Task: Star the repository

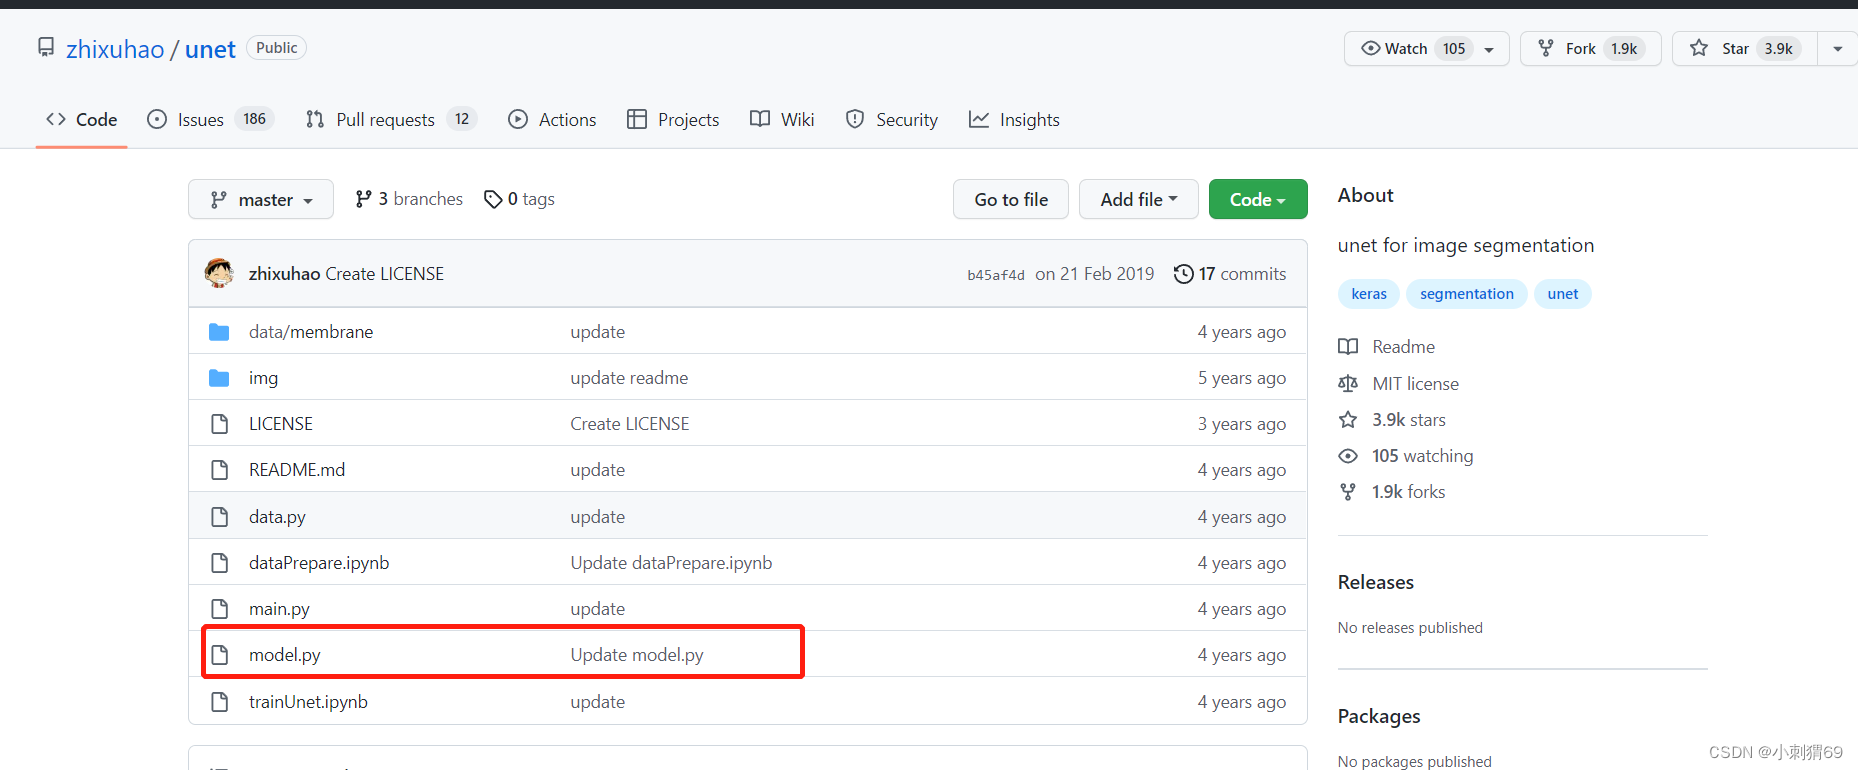Action: [1745, 48]
